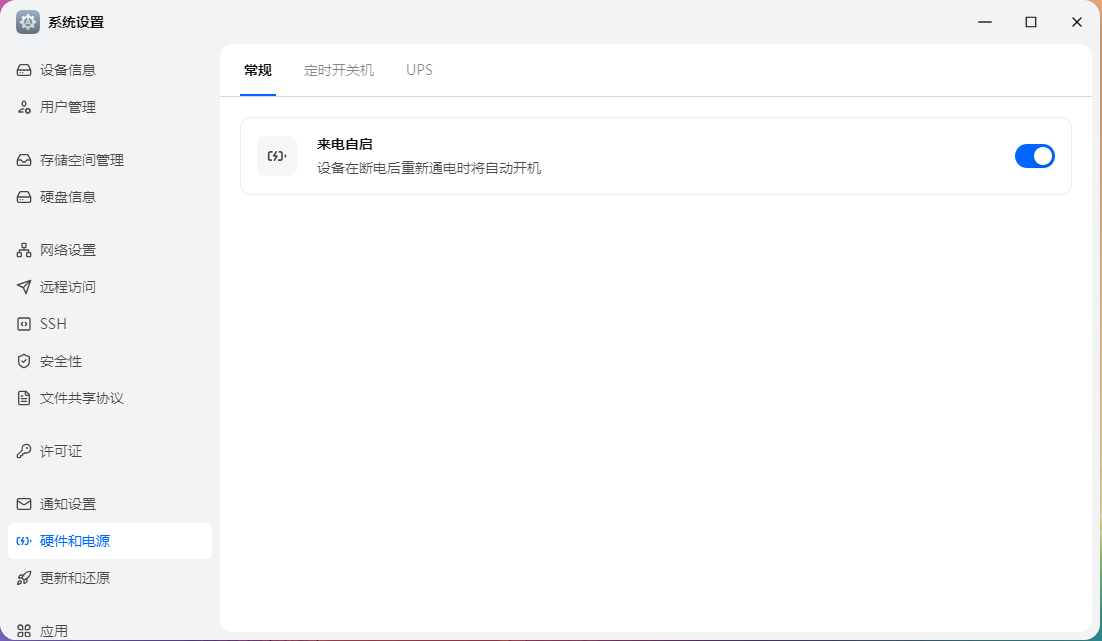This screenshot has width=1102, height=641.
Task: Disable the 来电自启 auto power-on toggle
Action: coord(1034,156)
